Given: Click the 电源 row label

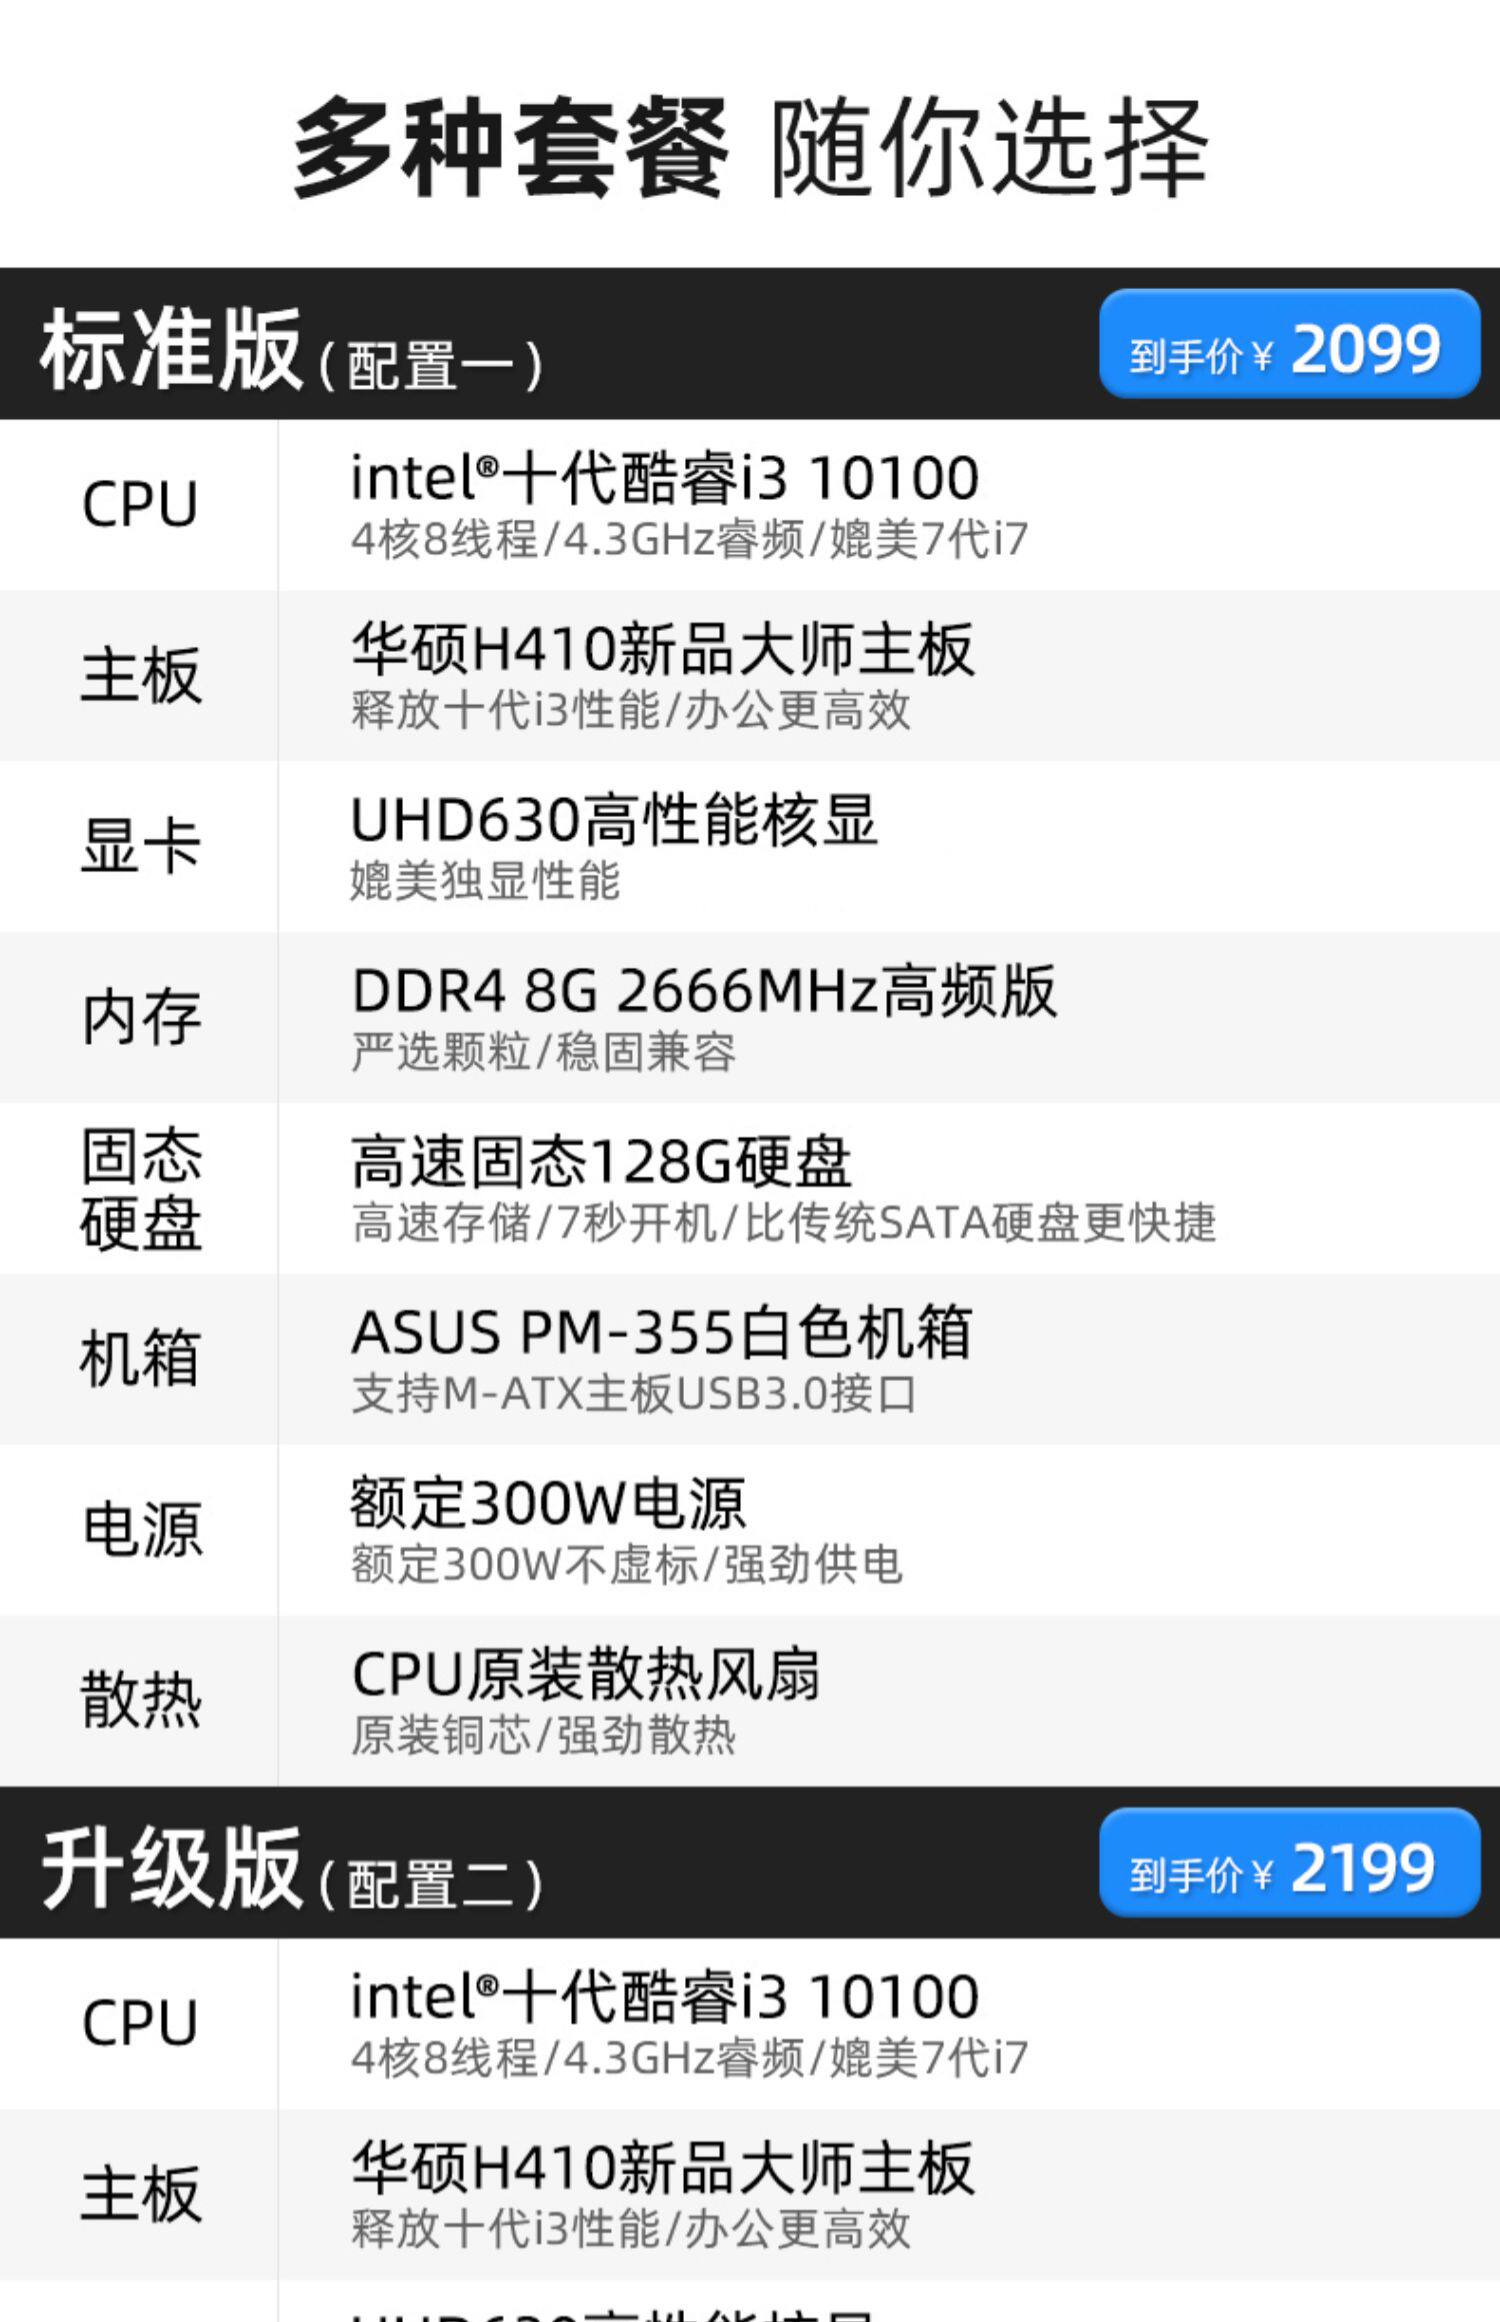Looking at the screenshot, I should pos(140,1529).
